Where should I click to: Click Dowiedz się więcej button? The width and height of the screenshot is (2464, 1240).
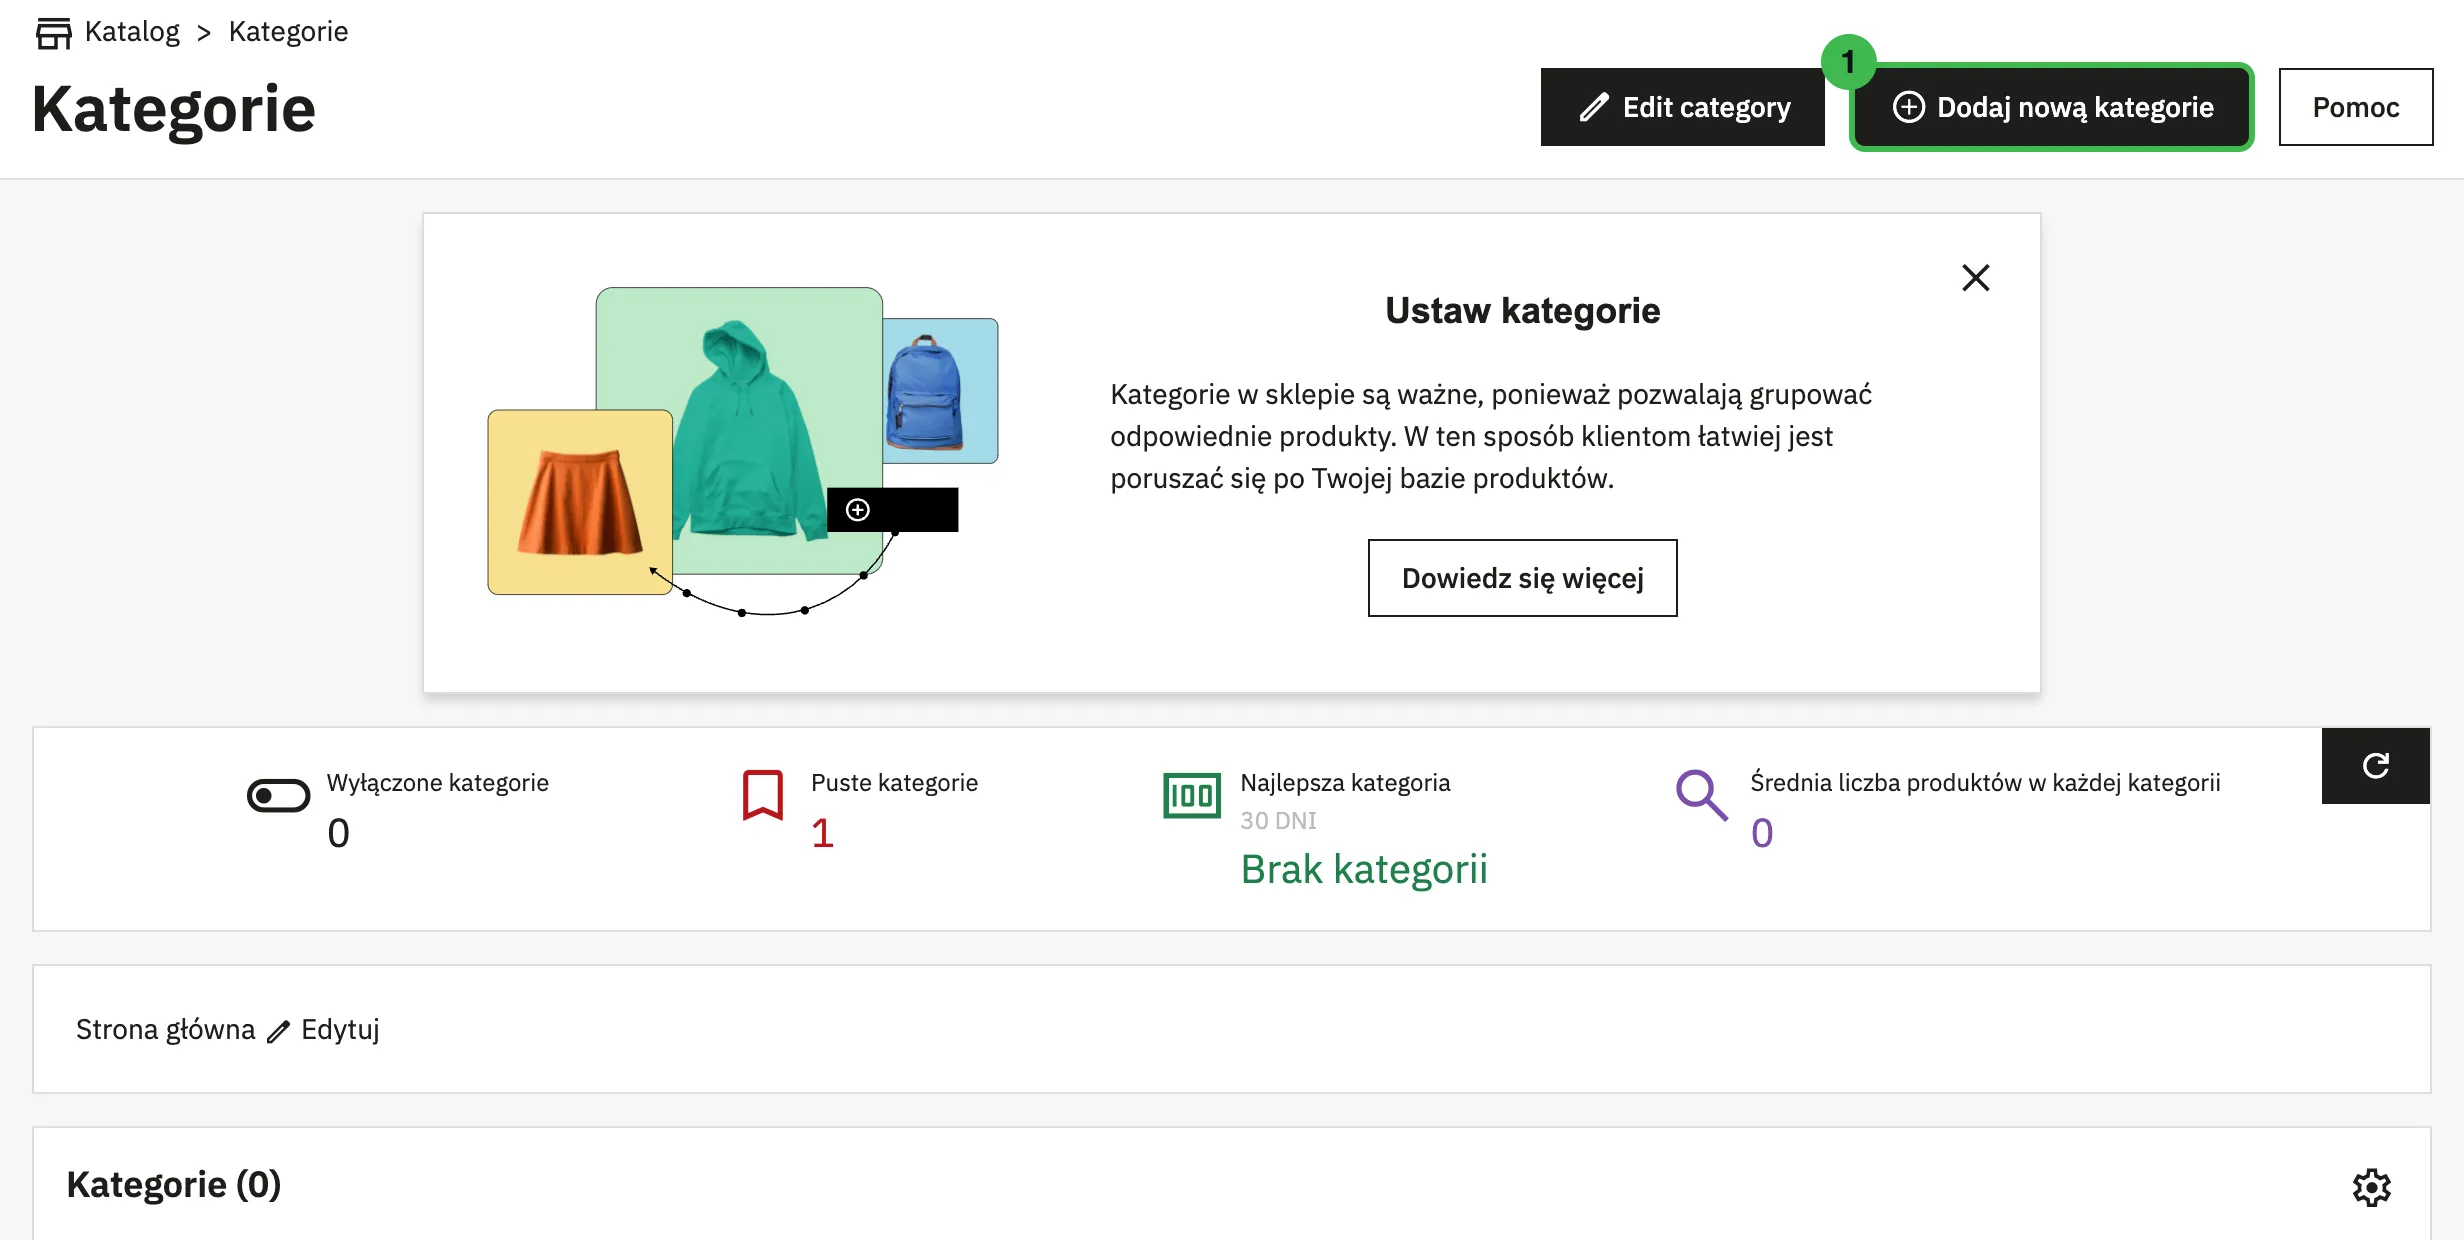pyautogui.click(x=1522, y=578)
